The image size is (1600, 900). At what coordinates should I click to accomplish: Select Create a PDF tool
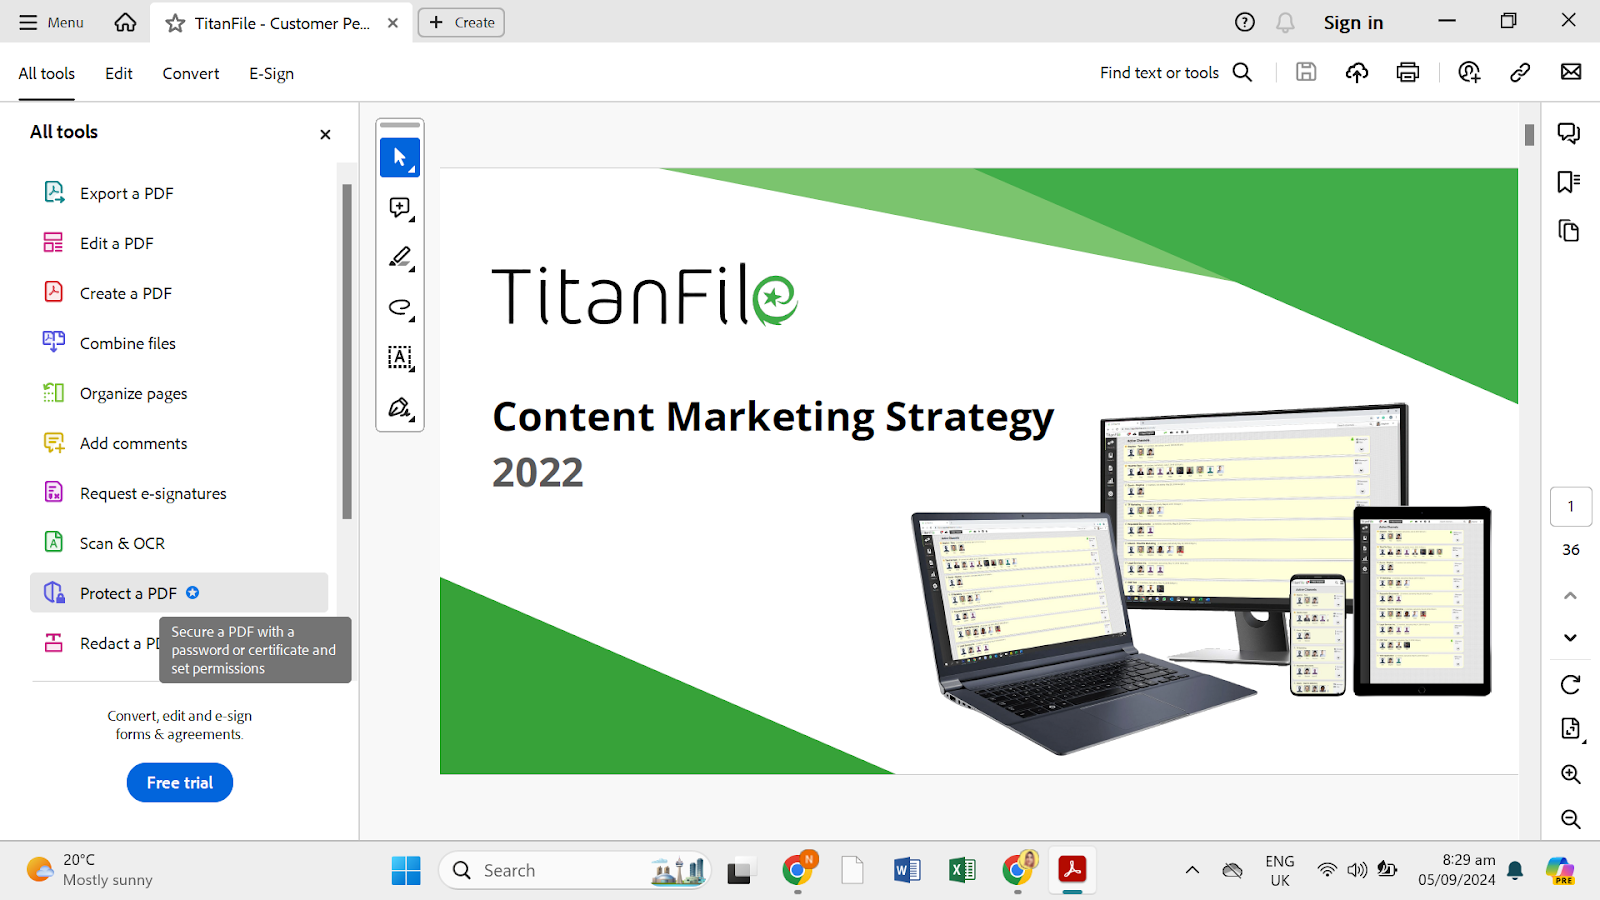pos(179,293)
